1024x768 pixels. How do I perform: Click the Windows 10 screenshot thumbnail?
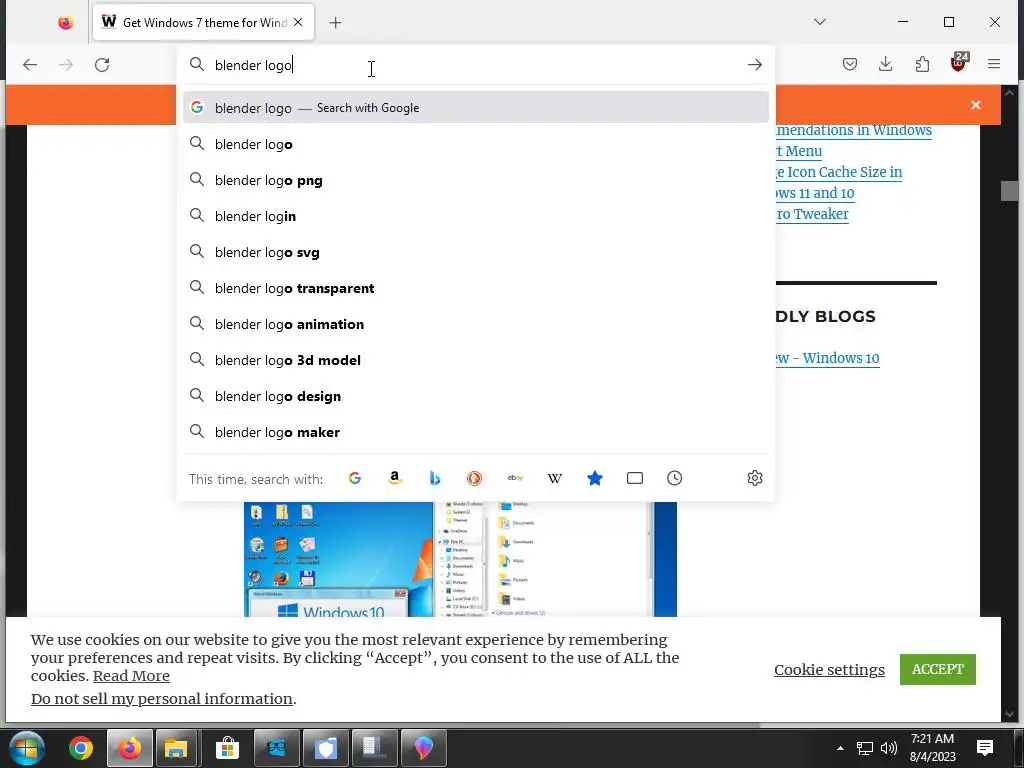(460, 559)
